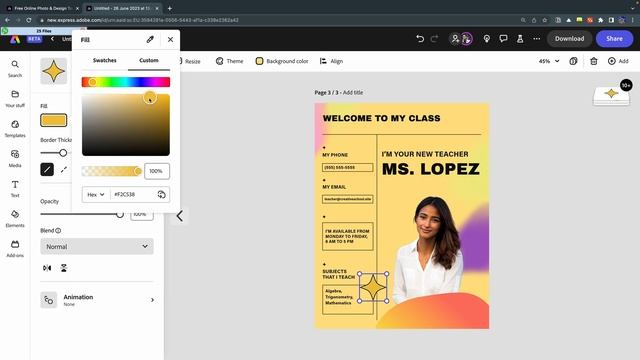Reload the browser page

(29, 20)
